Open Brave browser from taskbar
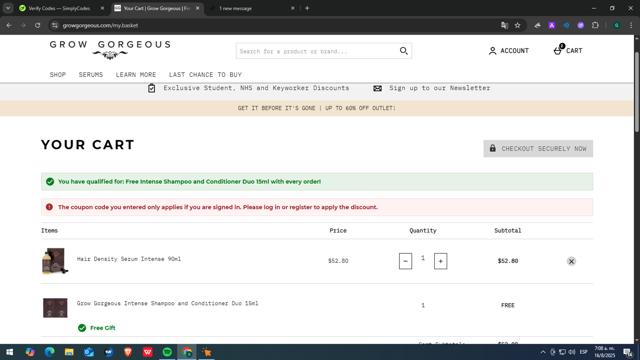Screen dimensions: 640x360 click(x=128, y=352)
